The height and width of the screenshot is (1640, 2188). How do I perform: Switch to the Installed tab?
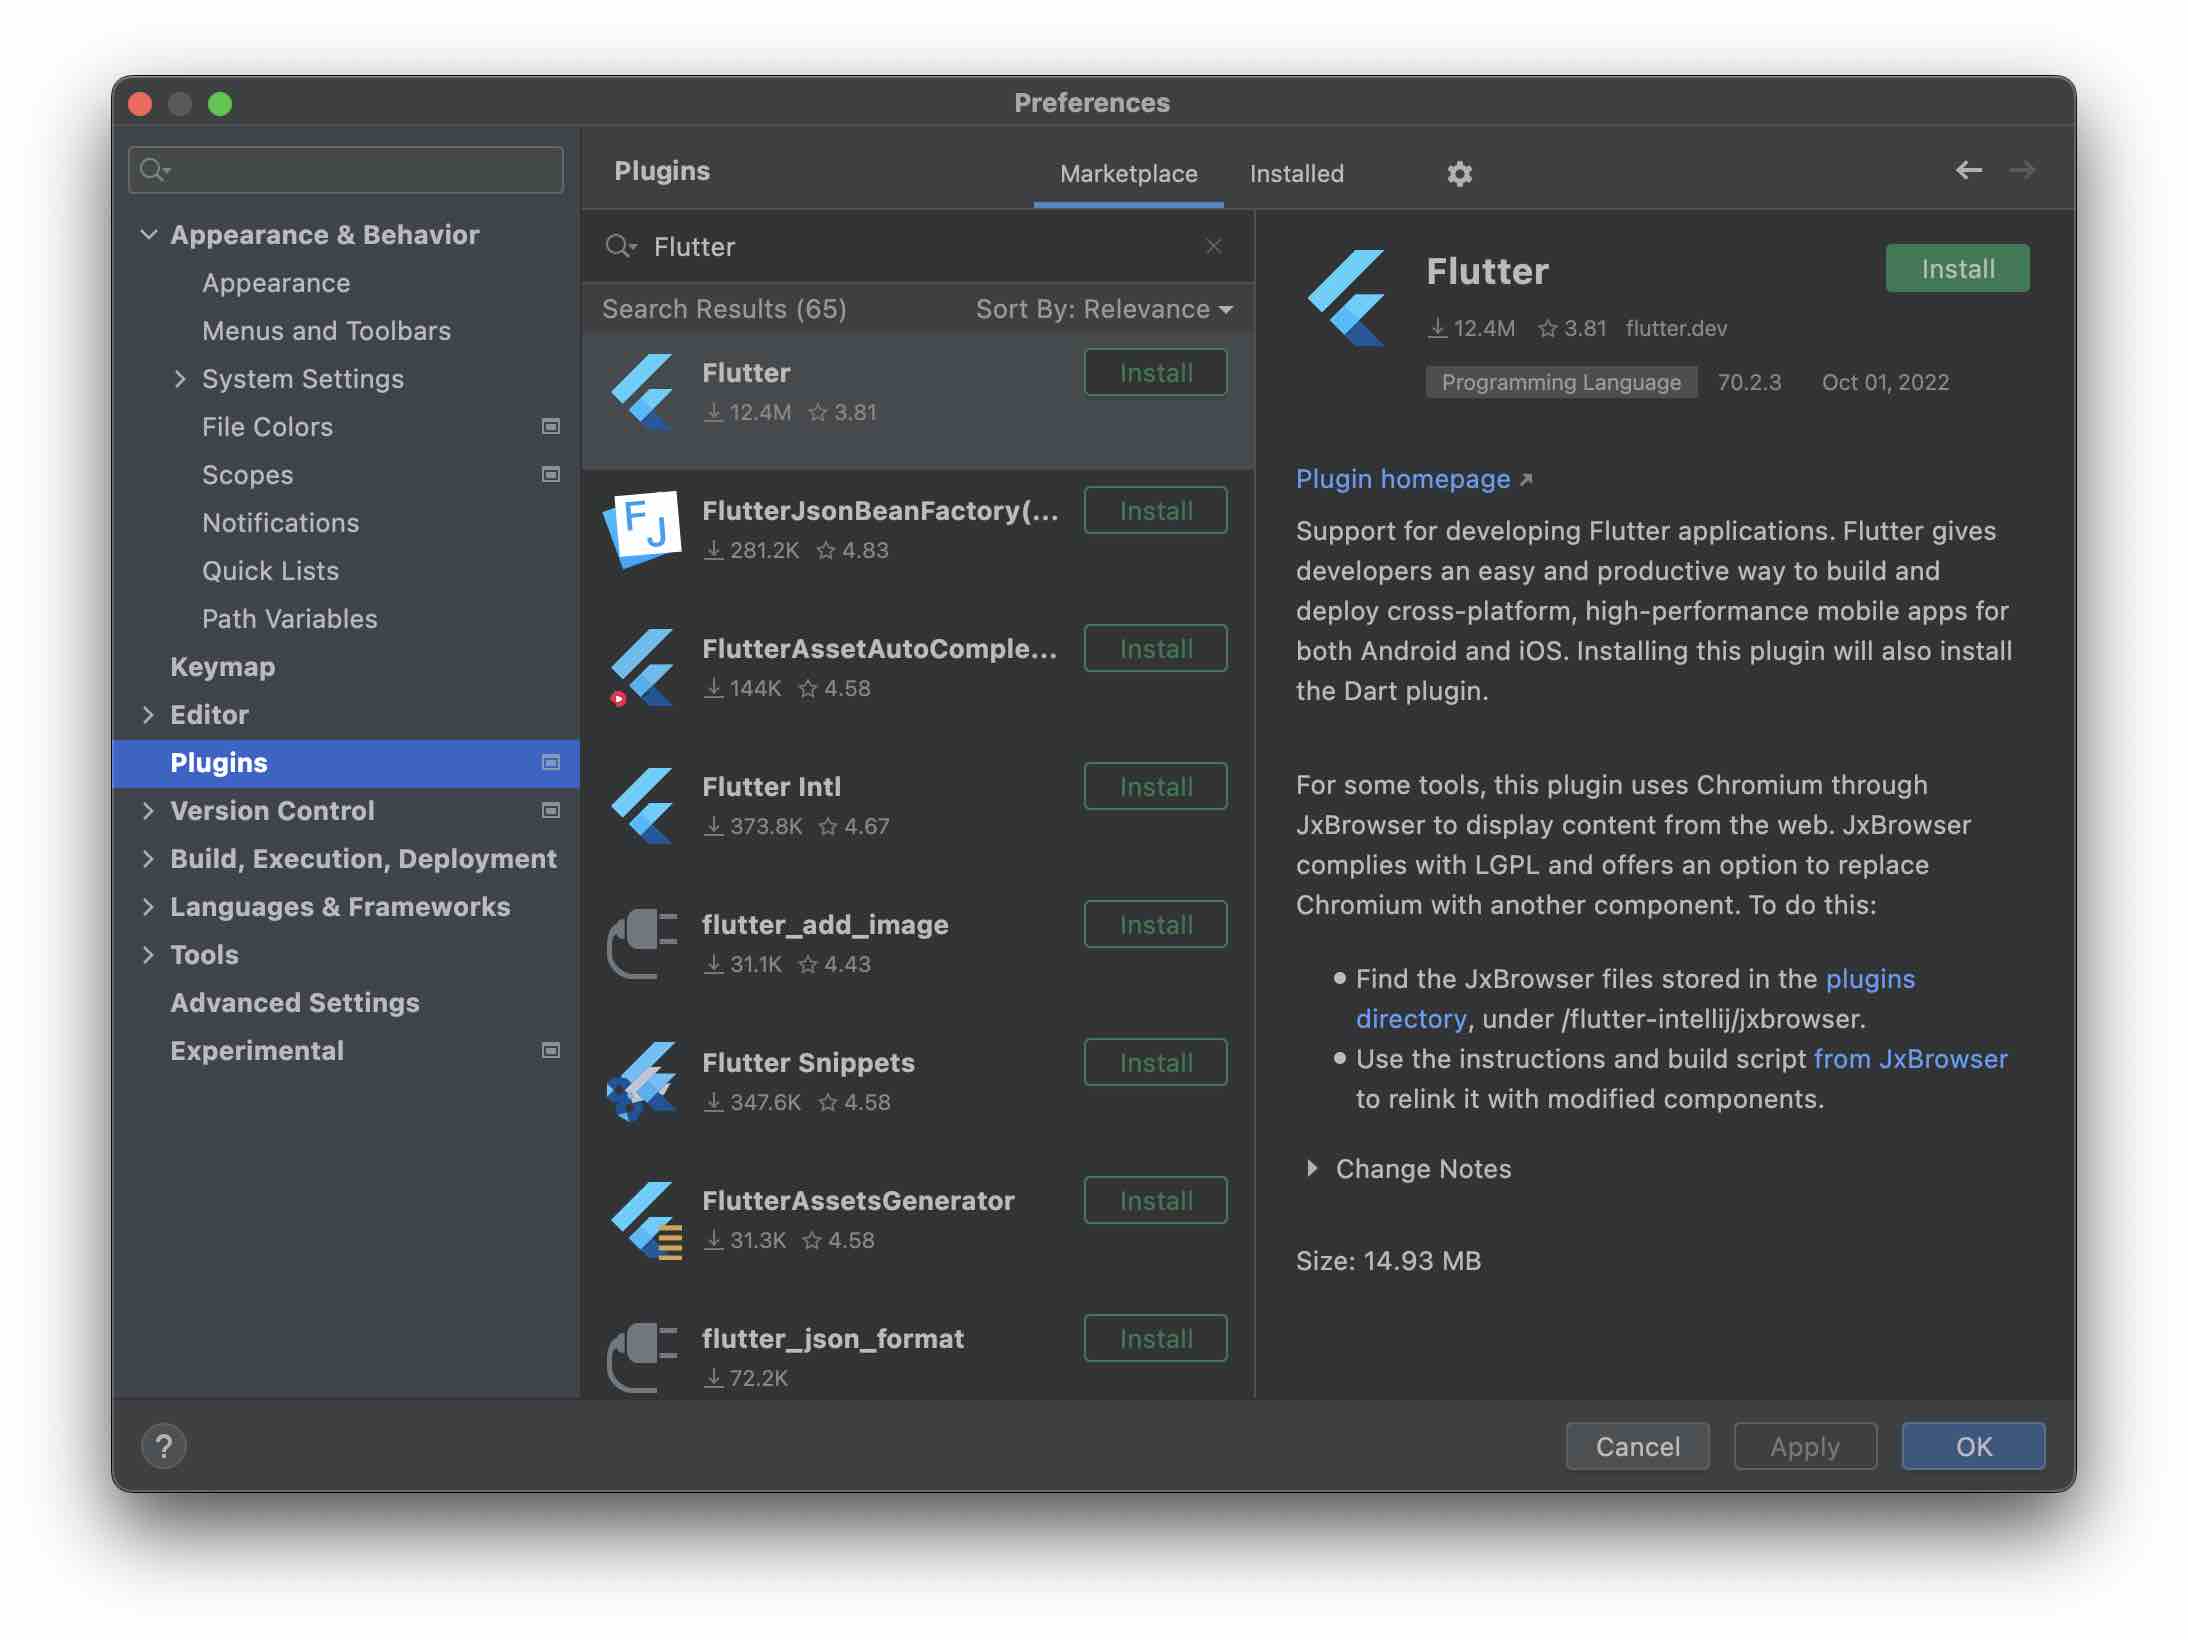click(1295, 173)
